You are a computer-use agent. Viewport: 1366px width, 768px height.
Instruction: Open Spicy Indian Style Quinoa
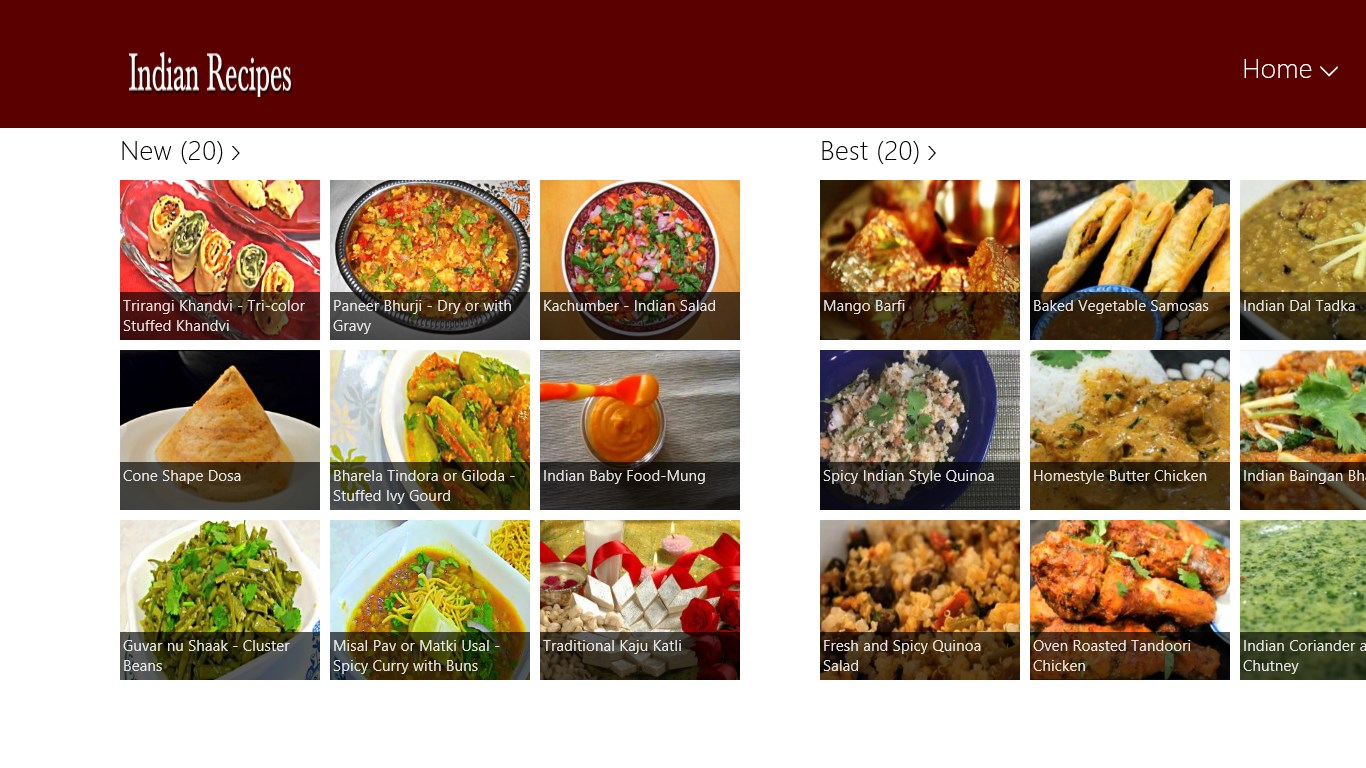(920, 430)
